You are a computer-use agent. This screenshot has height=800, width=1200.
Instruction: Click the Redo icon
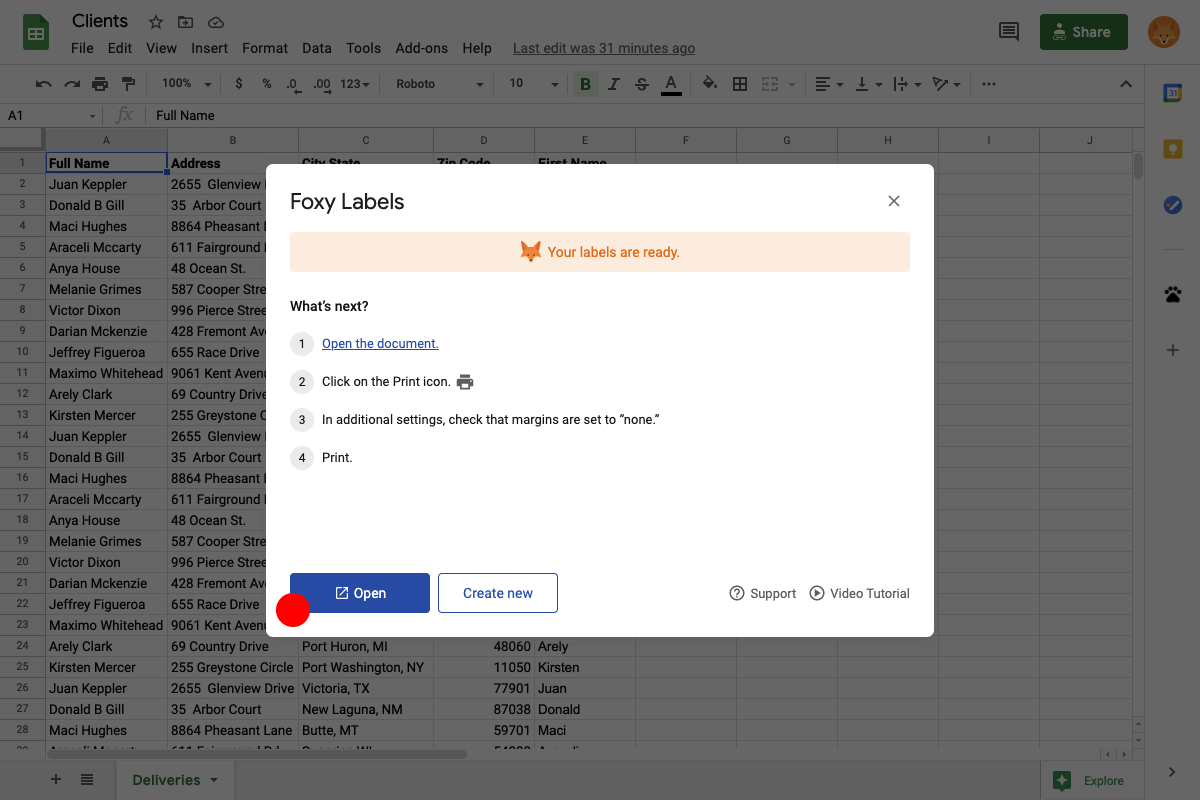pyautogui.click(x=72, y=84)
